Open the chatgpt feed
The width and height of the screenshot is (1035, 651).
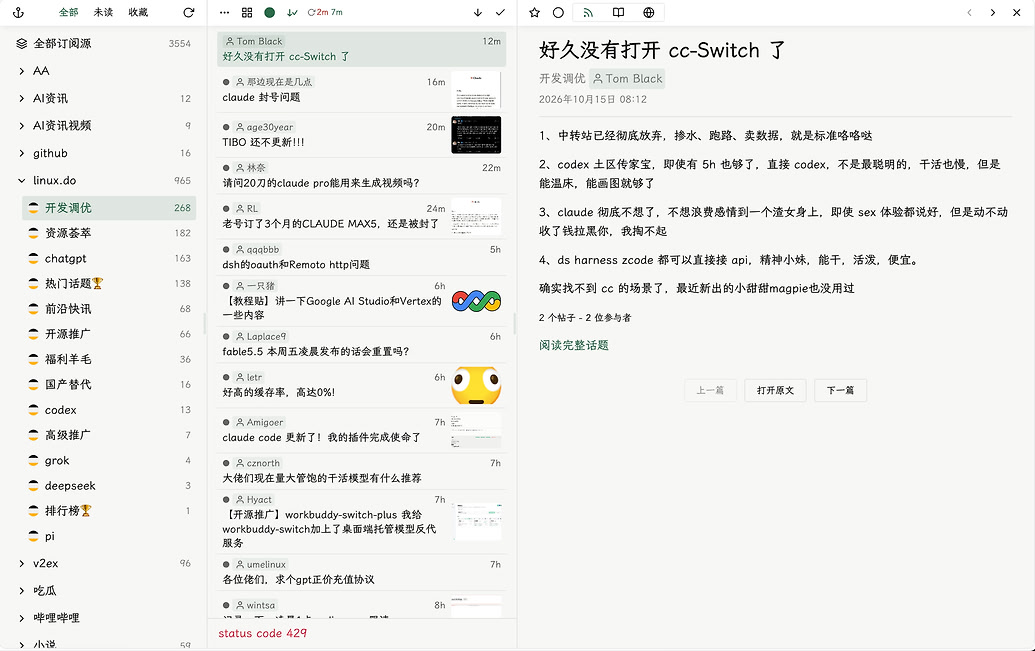point(109,258)
